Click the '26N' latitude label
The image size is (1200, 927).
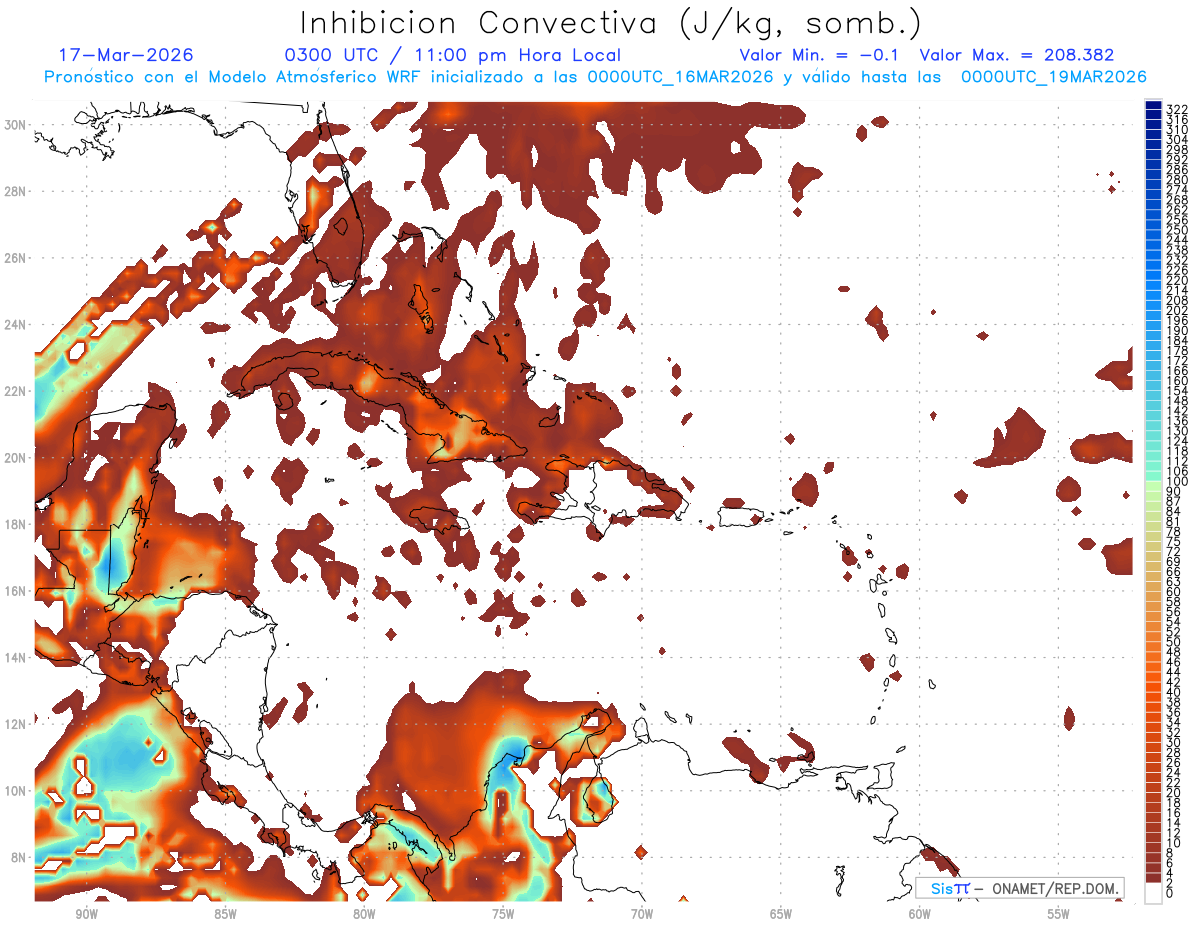(x=16, y=258)
